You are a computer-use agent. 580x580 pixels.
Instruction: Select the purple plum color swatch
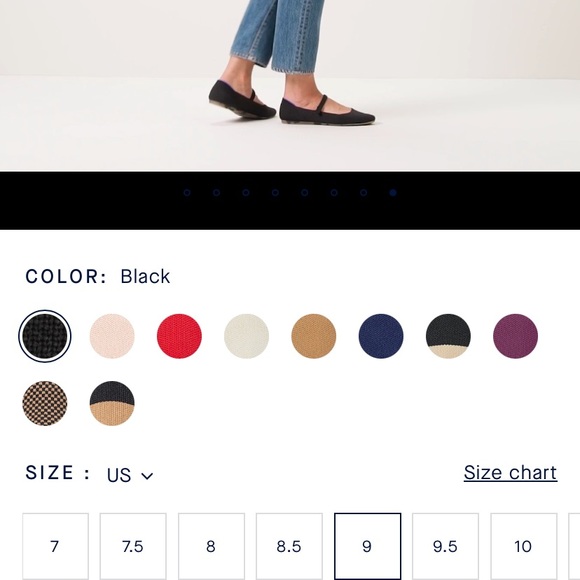516,336
